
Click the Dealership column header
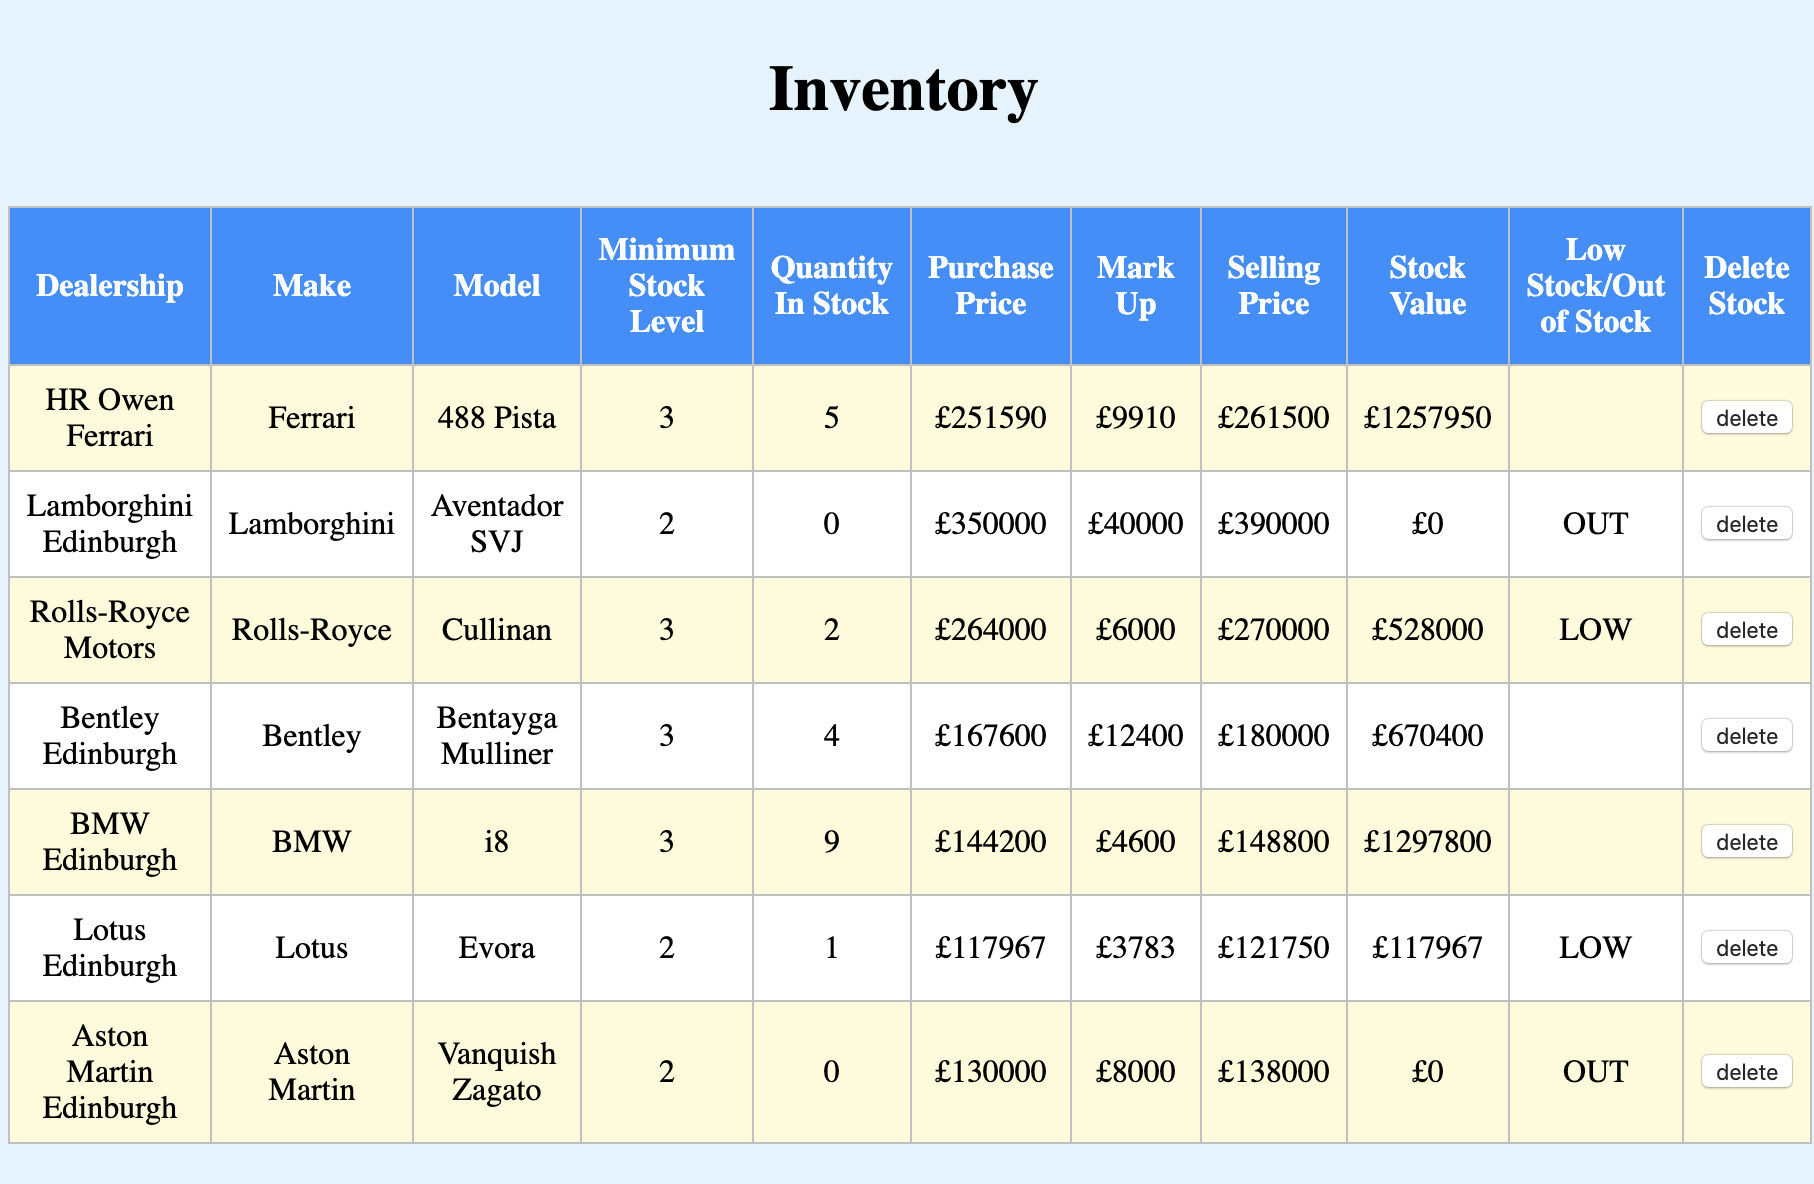[110, 286]
